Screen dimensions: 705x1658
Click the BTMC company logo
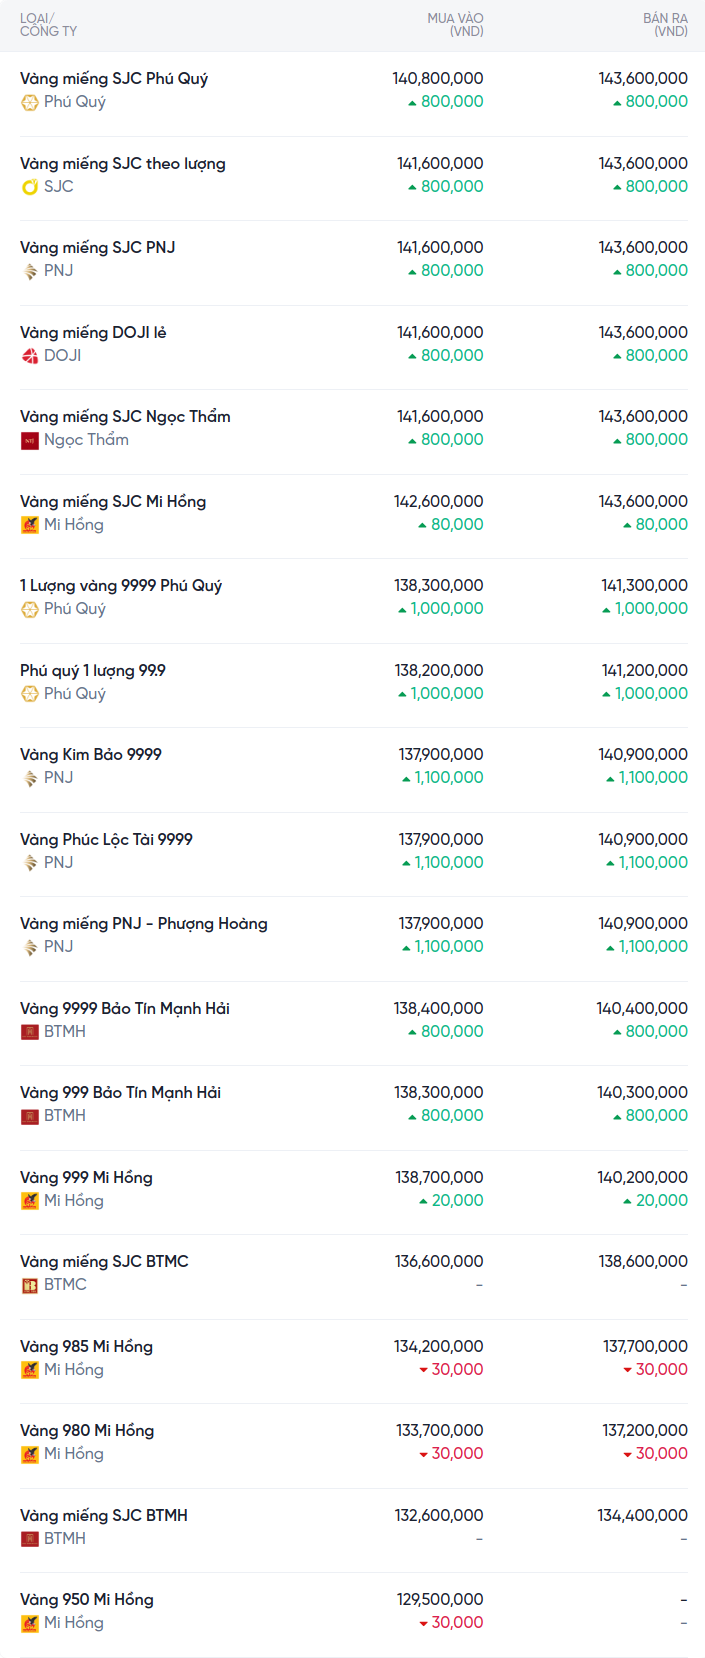coord(30,1285)
